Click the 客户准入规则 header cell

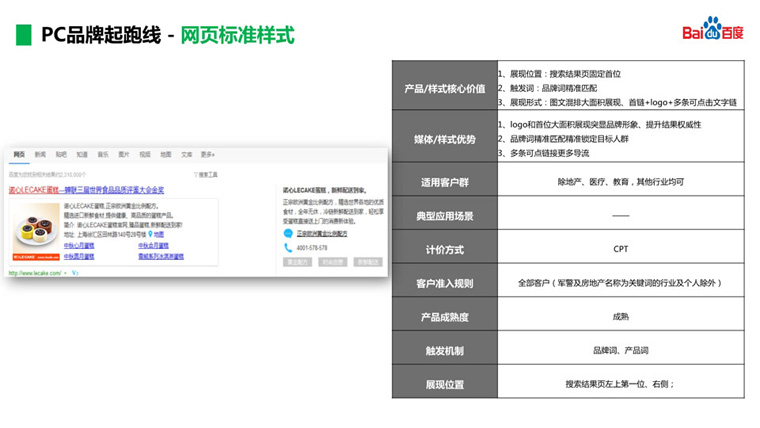tap(444, 281)
